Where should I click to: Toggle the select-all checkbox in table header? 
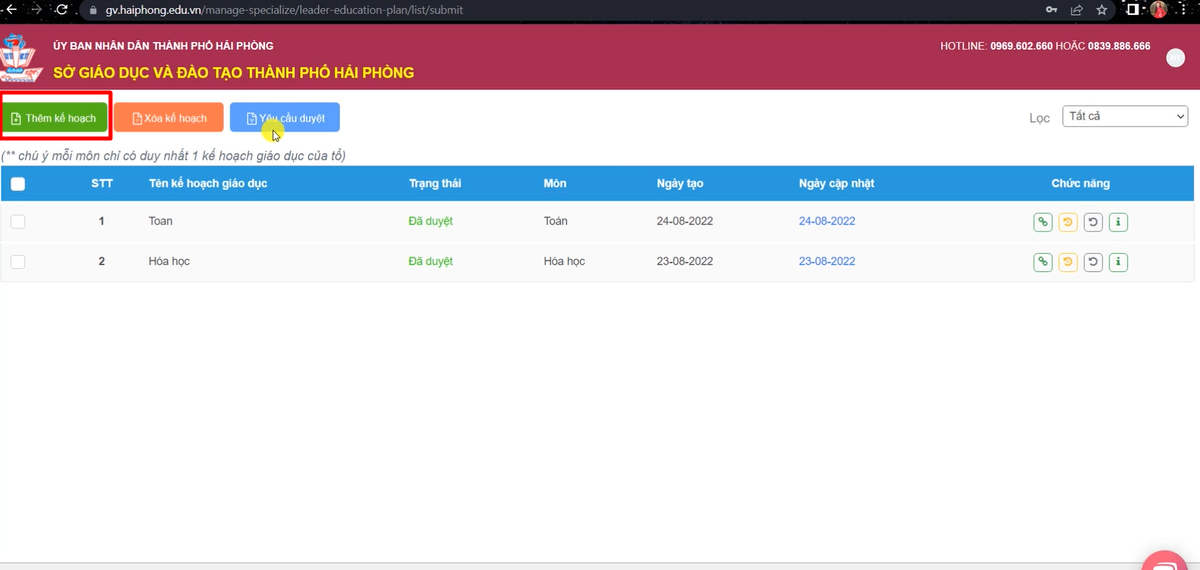18,184
